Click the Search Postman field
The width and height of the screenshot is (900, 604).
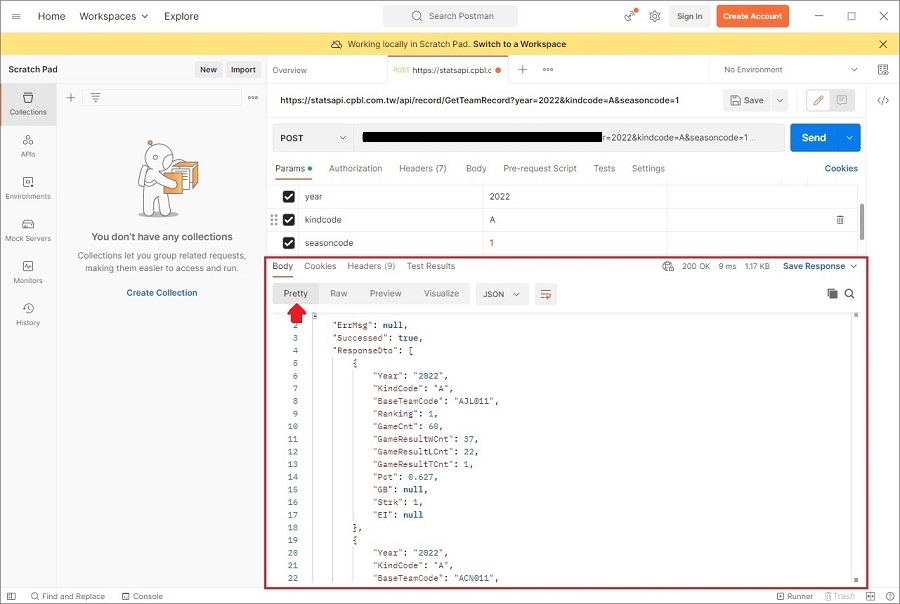tap(450, 16)
